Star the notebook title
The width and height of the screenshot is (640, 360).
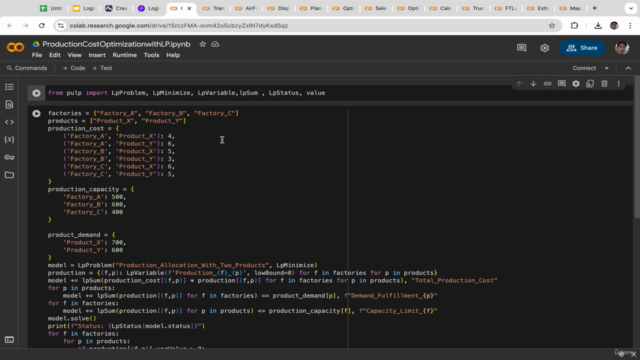pyautogui.click(x=202, y=44)
